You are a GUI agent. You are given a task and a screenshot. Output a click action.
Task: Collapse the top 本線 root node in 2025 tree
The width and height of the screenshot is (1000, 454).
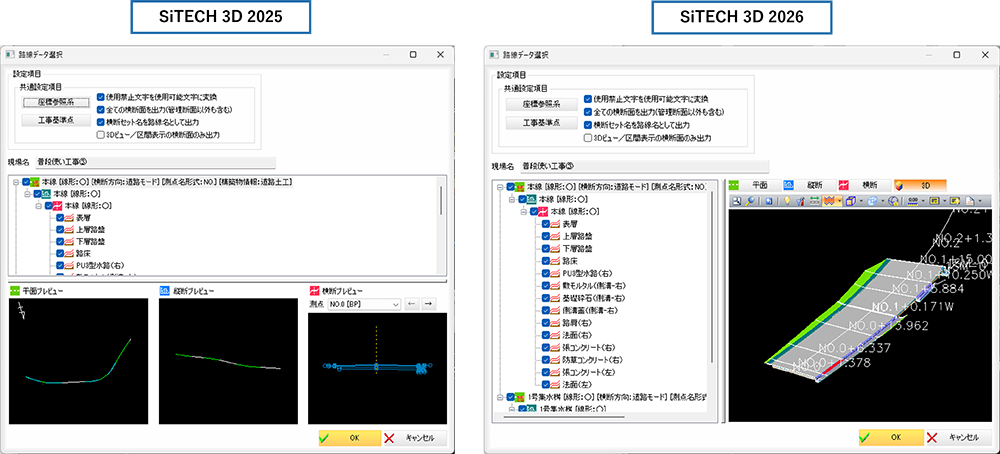15,182
